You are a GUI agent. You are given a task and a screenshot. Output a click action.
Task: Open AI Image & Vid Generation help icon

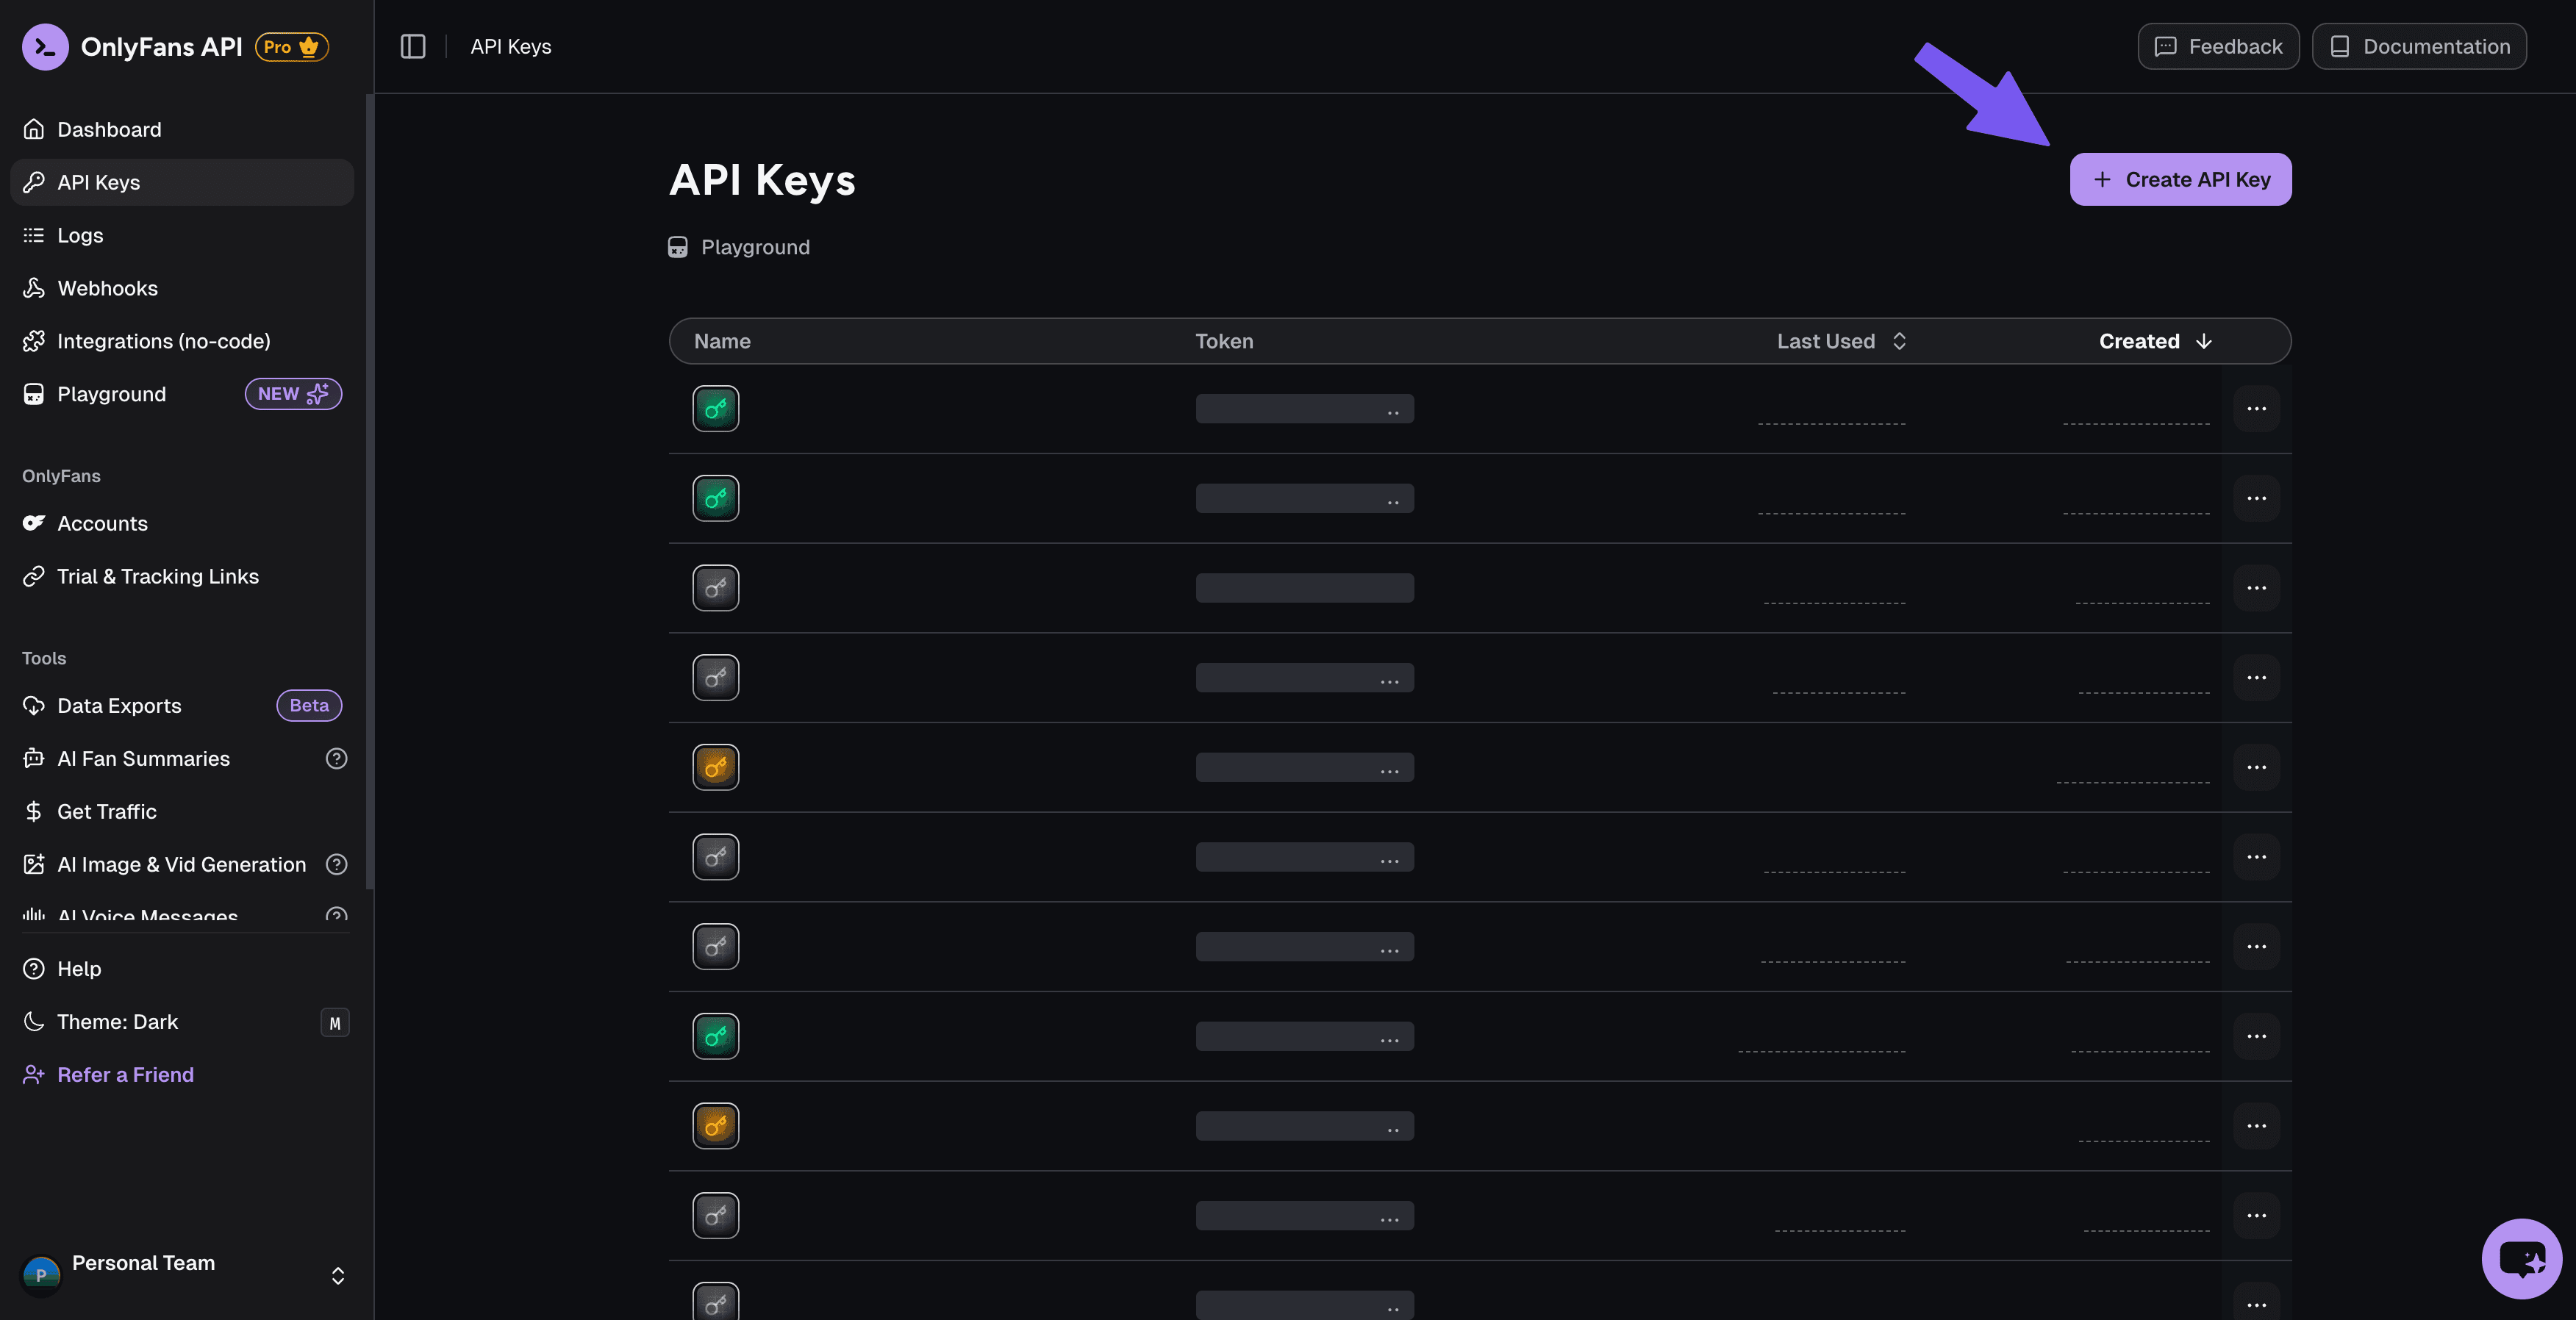pos(336,864)
